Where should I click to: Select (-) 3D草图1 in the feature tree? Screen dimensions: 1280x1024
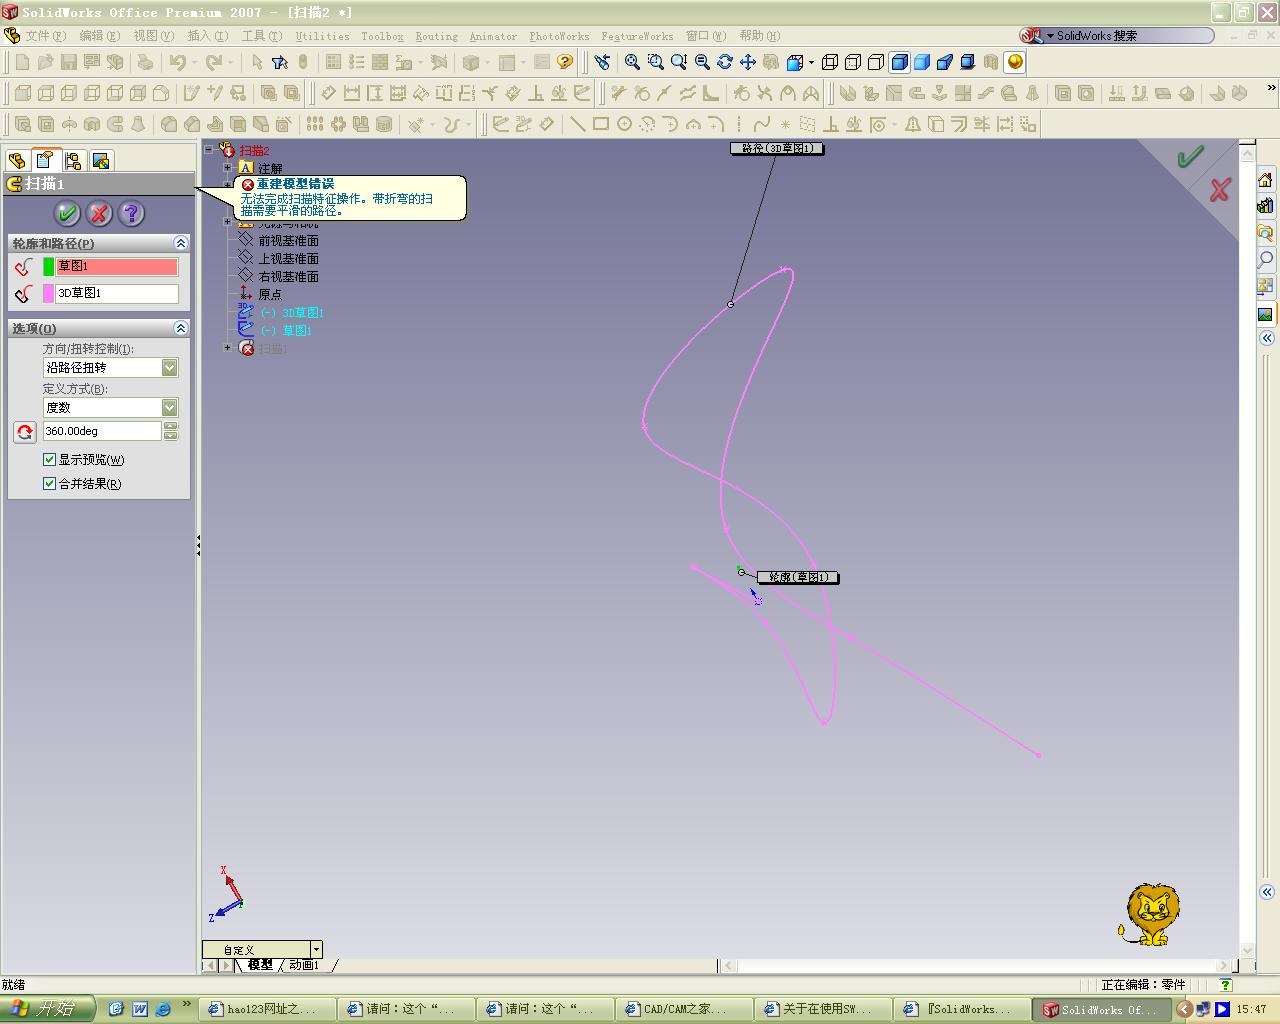(292, 313)
